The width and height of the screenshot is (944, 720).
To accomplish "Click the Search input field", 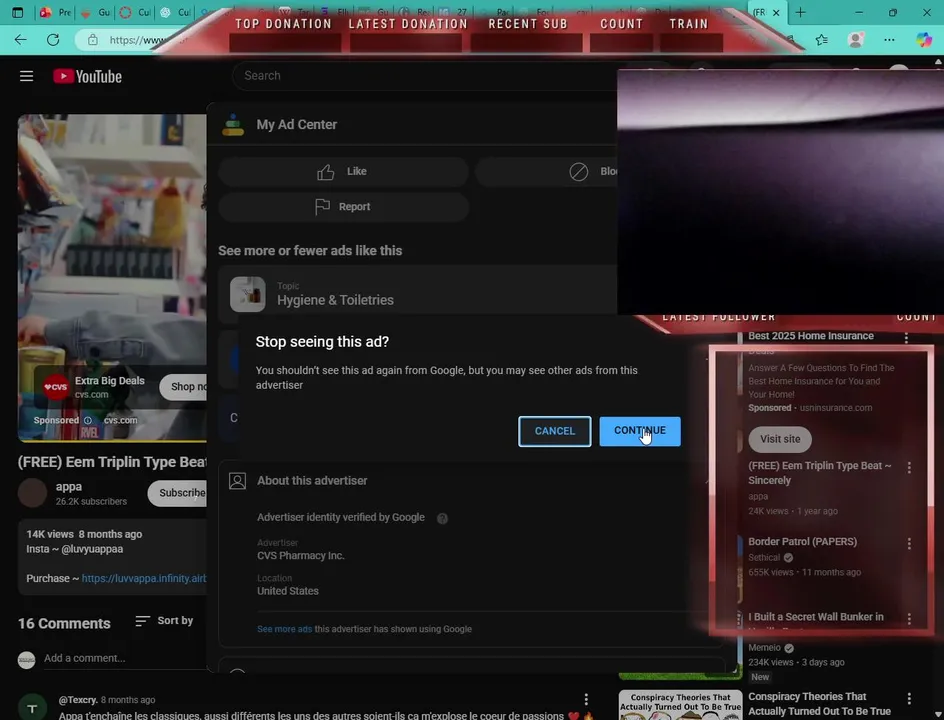I will pos(424,76).
